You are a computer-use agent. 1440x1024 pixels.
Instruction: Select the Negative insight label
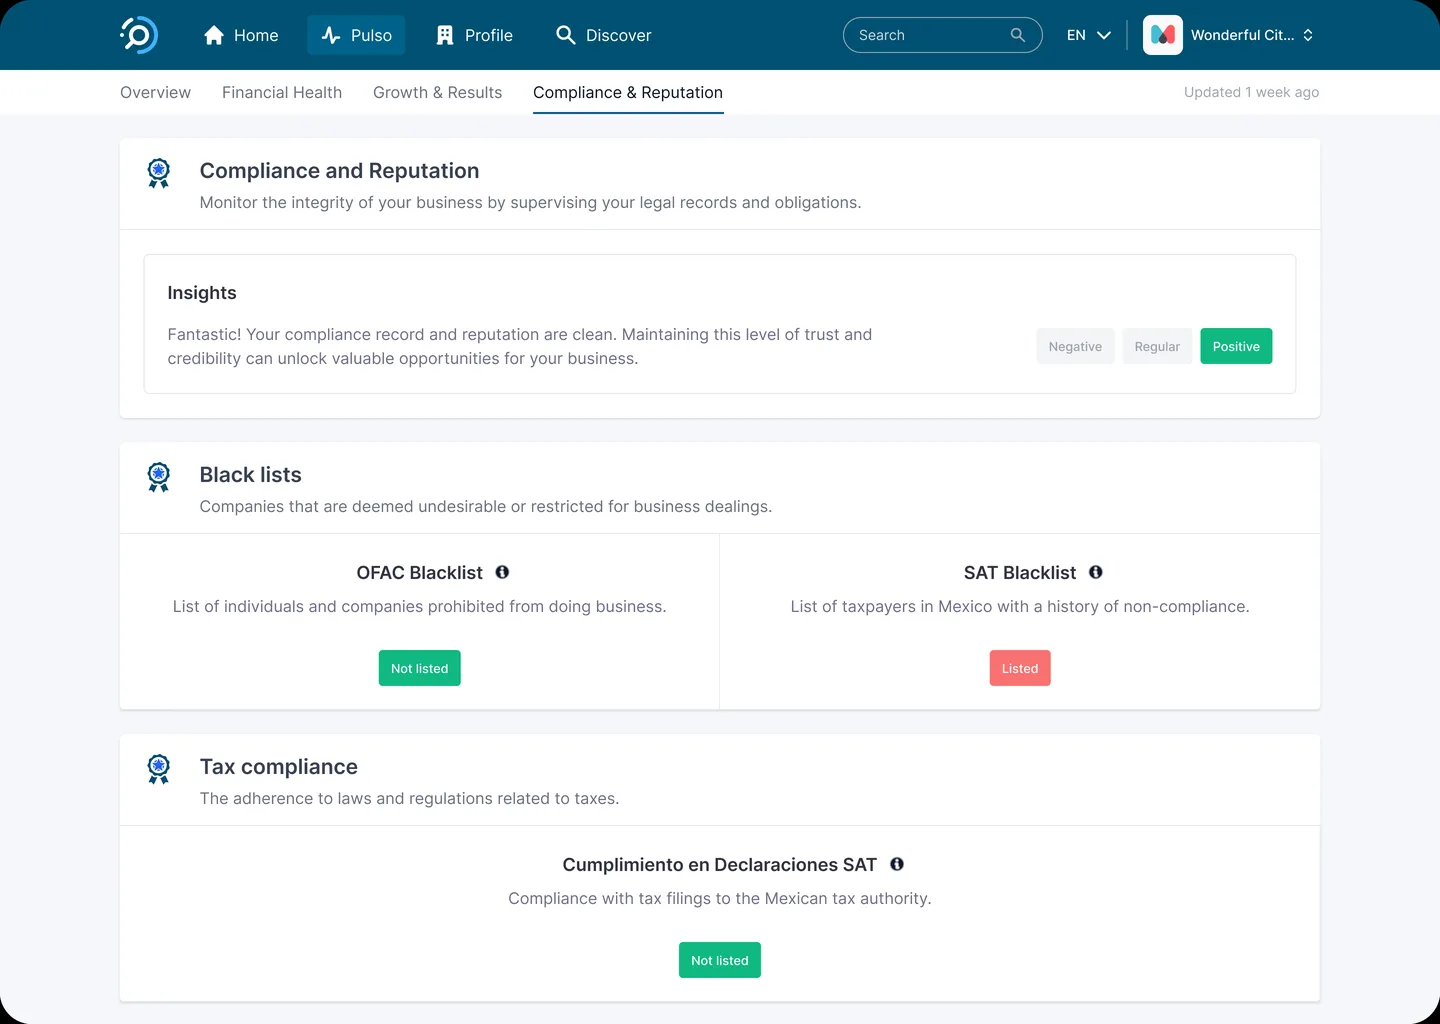click(x=1075, y=346)
